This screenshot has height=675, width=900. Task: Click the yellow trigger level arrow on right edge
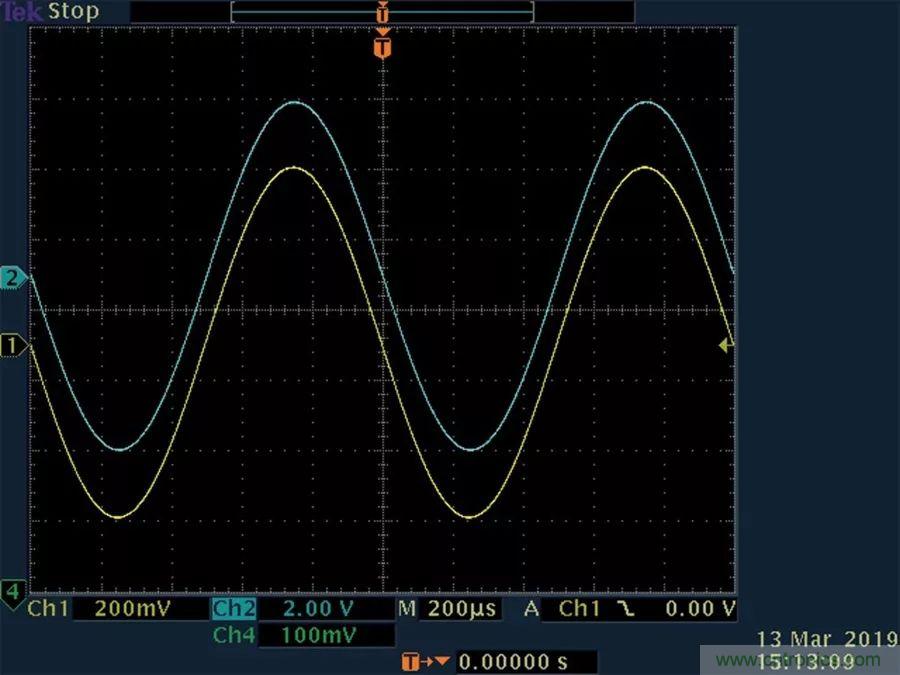[726, 345]
